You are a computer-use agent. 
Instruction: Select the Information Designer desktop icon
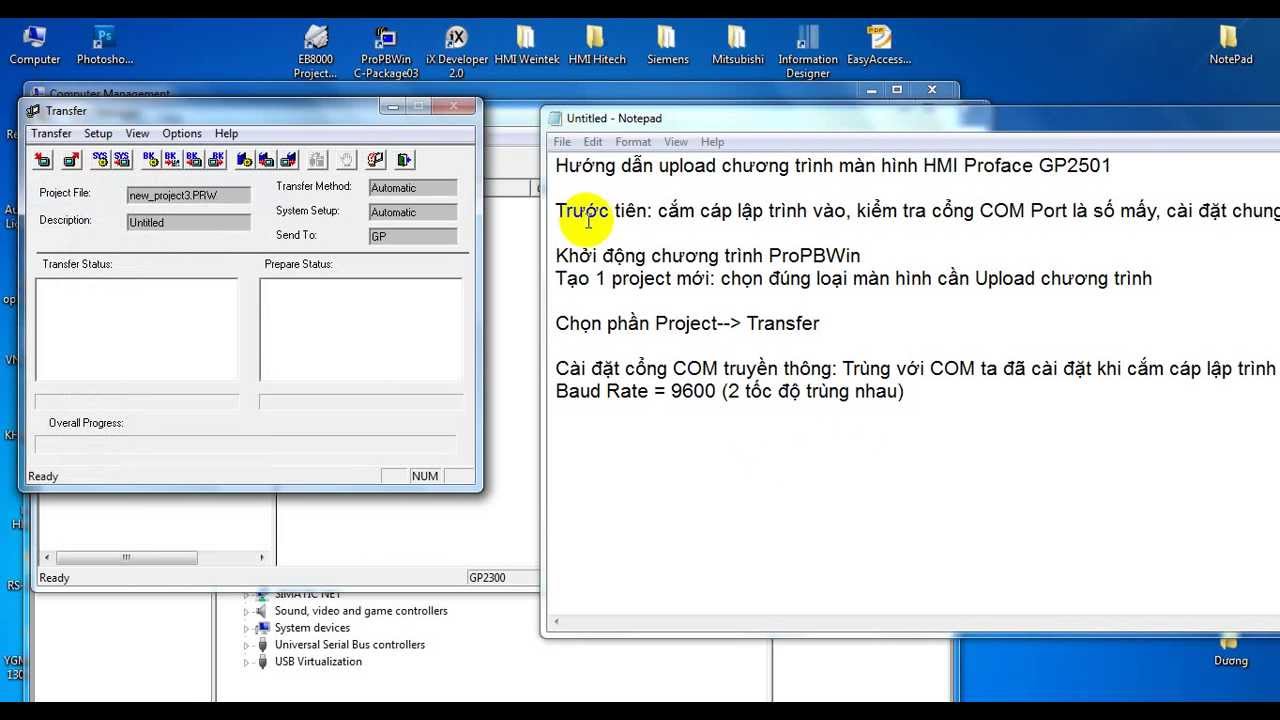(x=808, y=52)
